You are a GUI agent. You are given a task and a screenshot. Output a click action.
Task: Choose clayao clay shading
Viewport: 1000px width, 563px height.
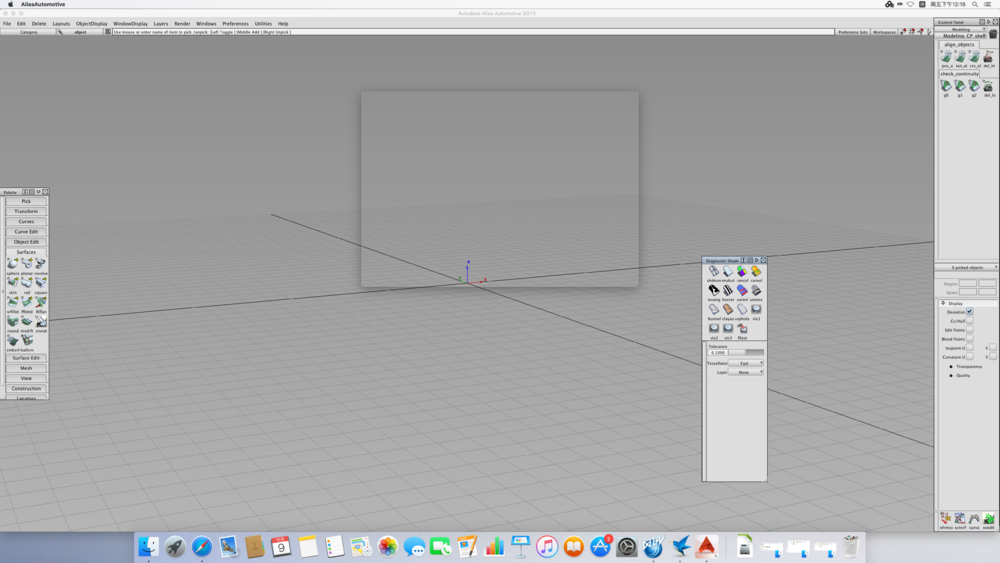[728, 311]
